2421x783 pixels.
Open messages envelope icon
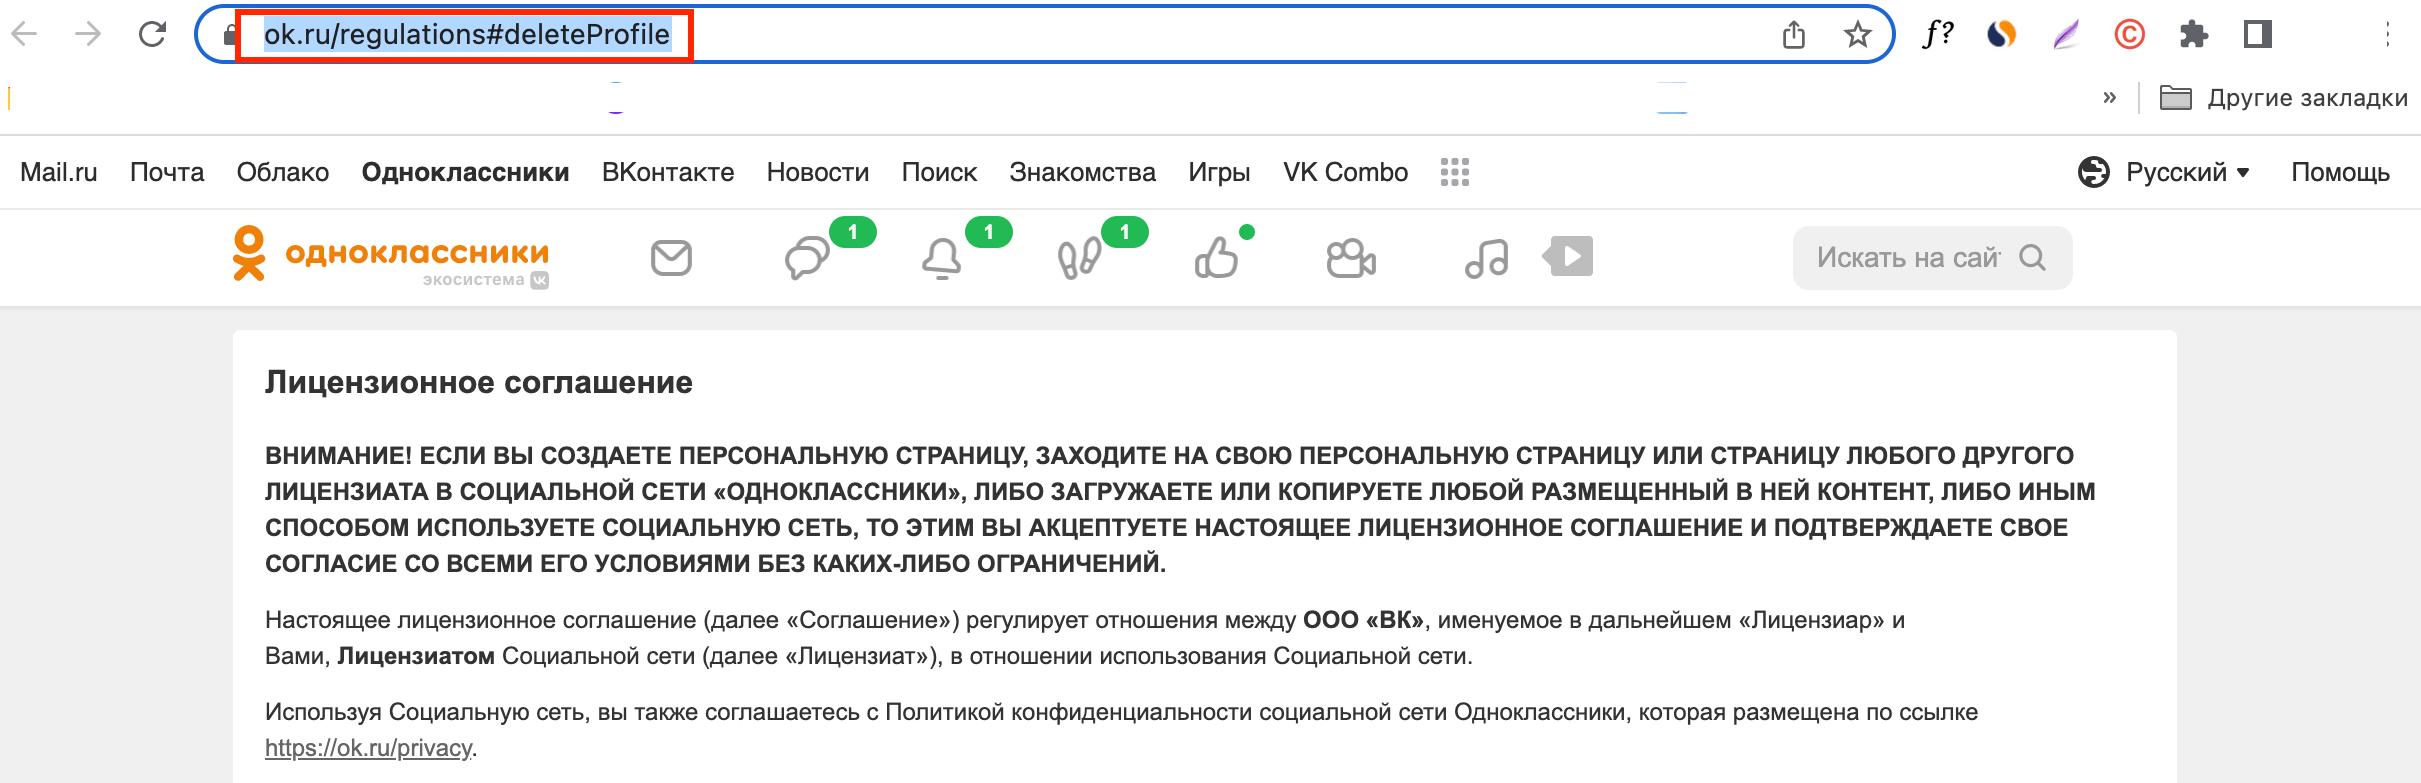pyautogui.click(x=671, y=258)
